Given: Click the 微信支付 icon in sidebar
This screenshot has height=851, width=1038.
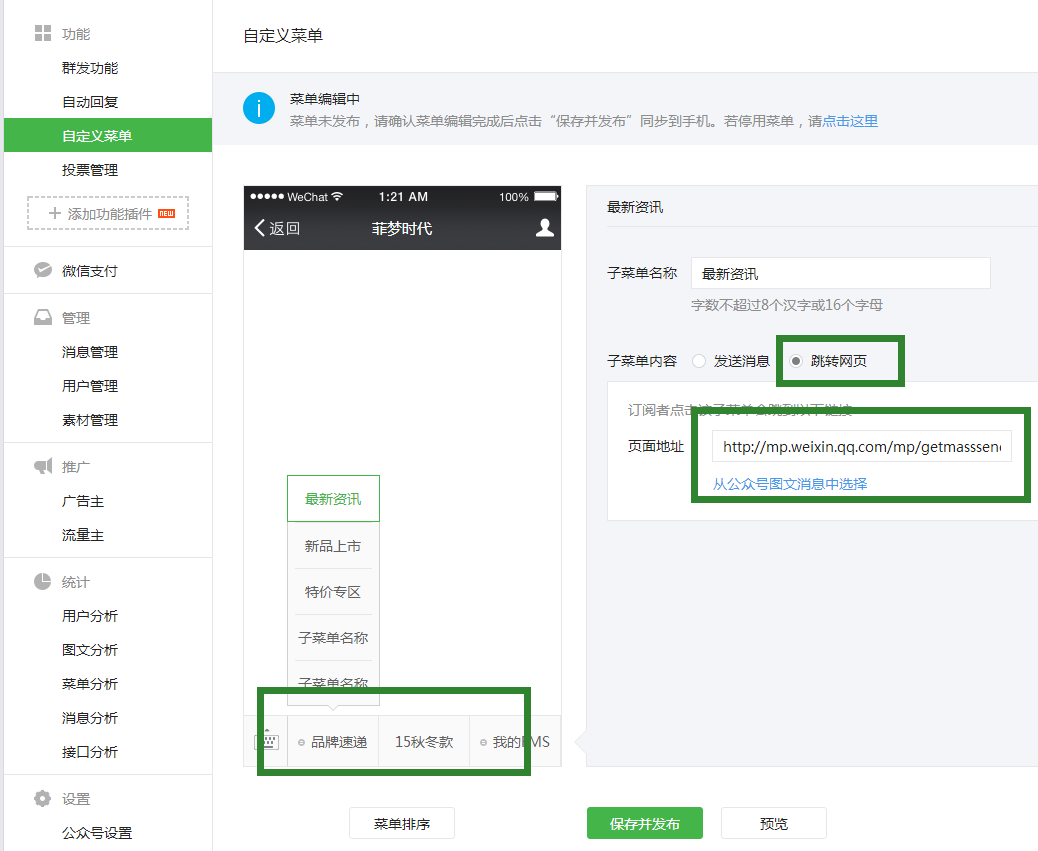Looking at the screenshot, I should click(43, 271).
